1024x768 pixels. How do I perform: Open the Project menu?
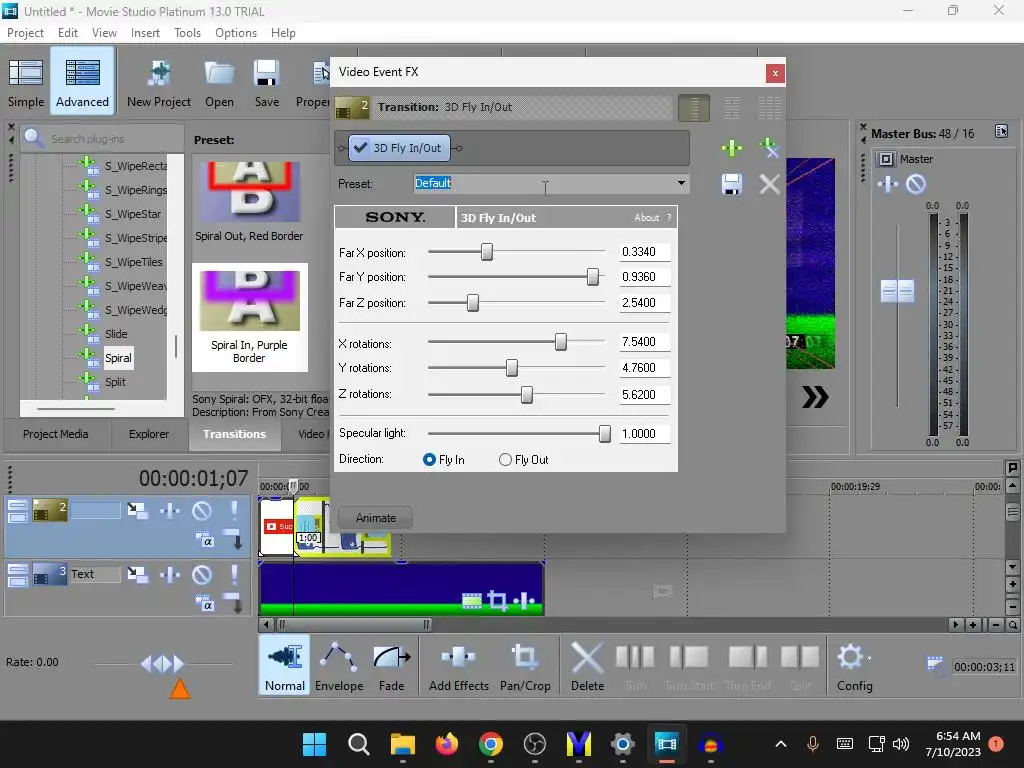25,33
